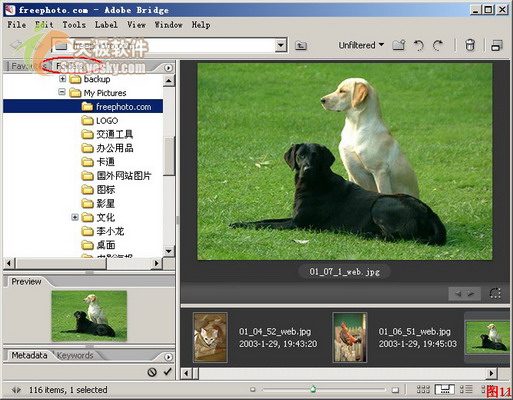The height and width of the screenshot is (400, 513).
Task: Select the 办公用品 folder
Action: (x=107, y=148)
